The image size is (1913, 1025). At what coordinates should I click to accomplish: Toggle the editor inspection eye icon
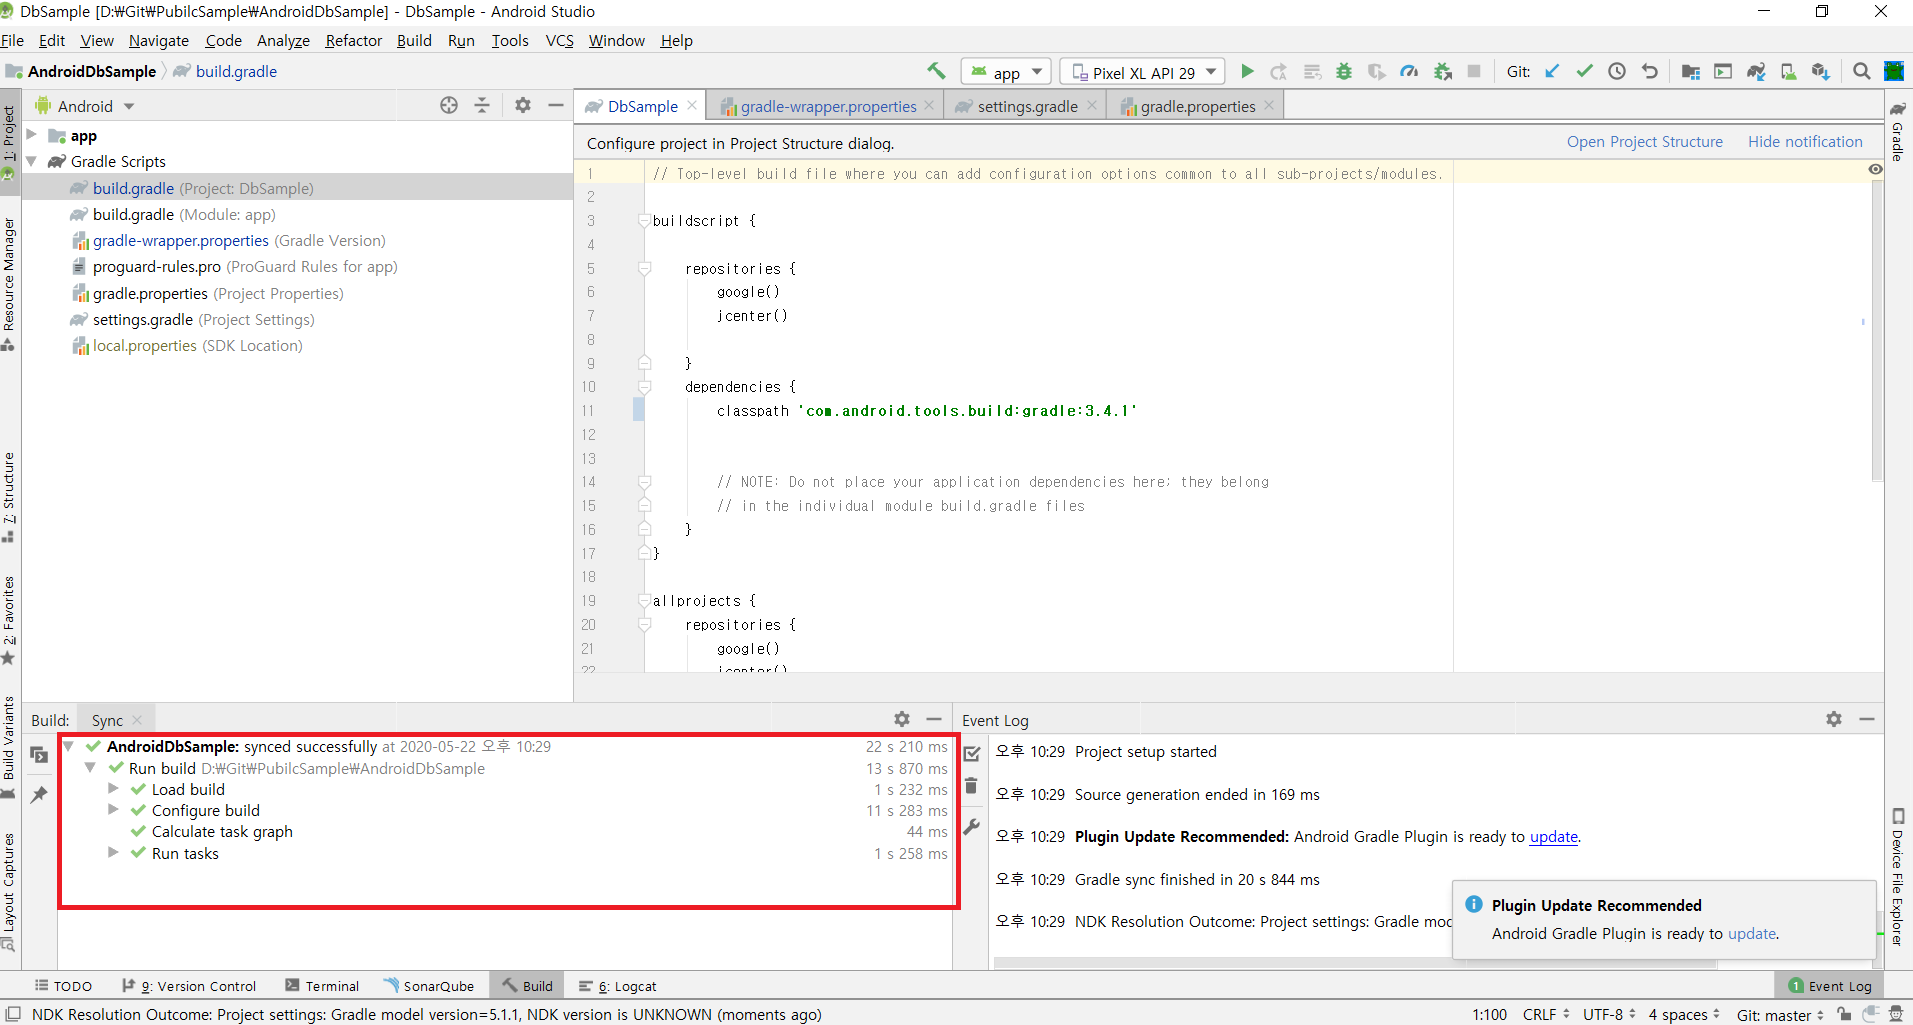[1875, 169]
